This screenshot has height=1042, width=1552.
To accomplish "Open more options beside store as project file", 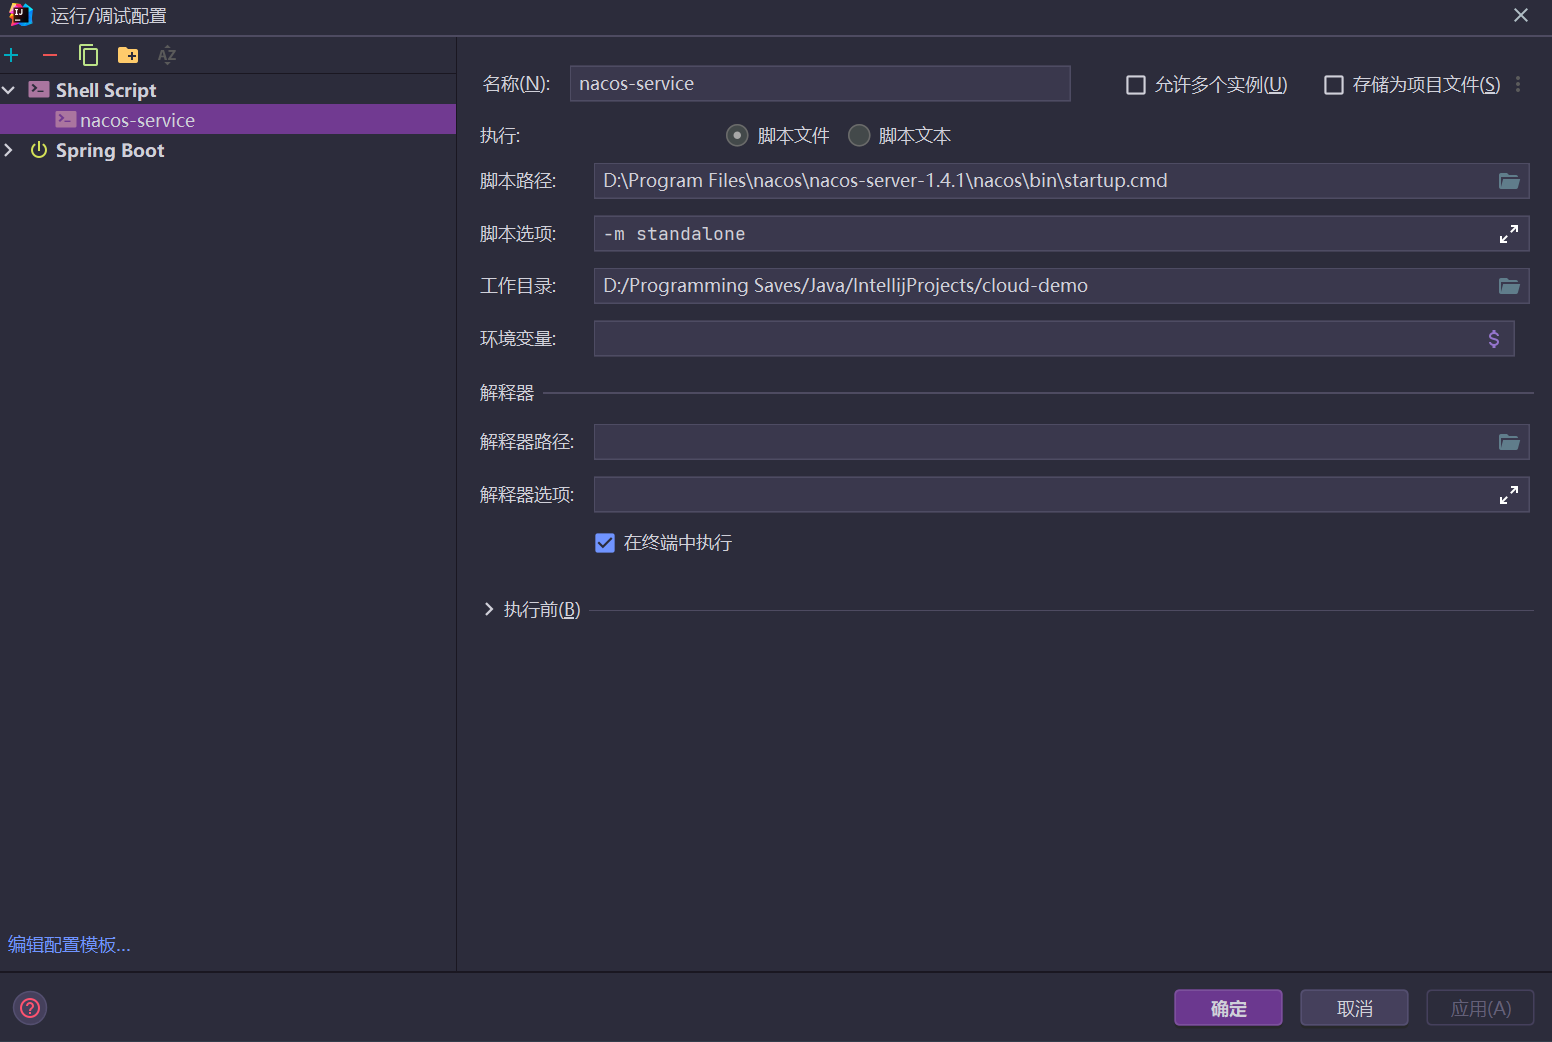I will (x=1518, y=85).
